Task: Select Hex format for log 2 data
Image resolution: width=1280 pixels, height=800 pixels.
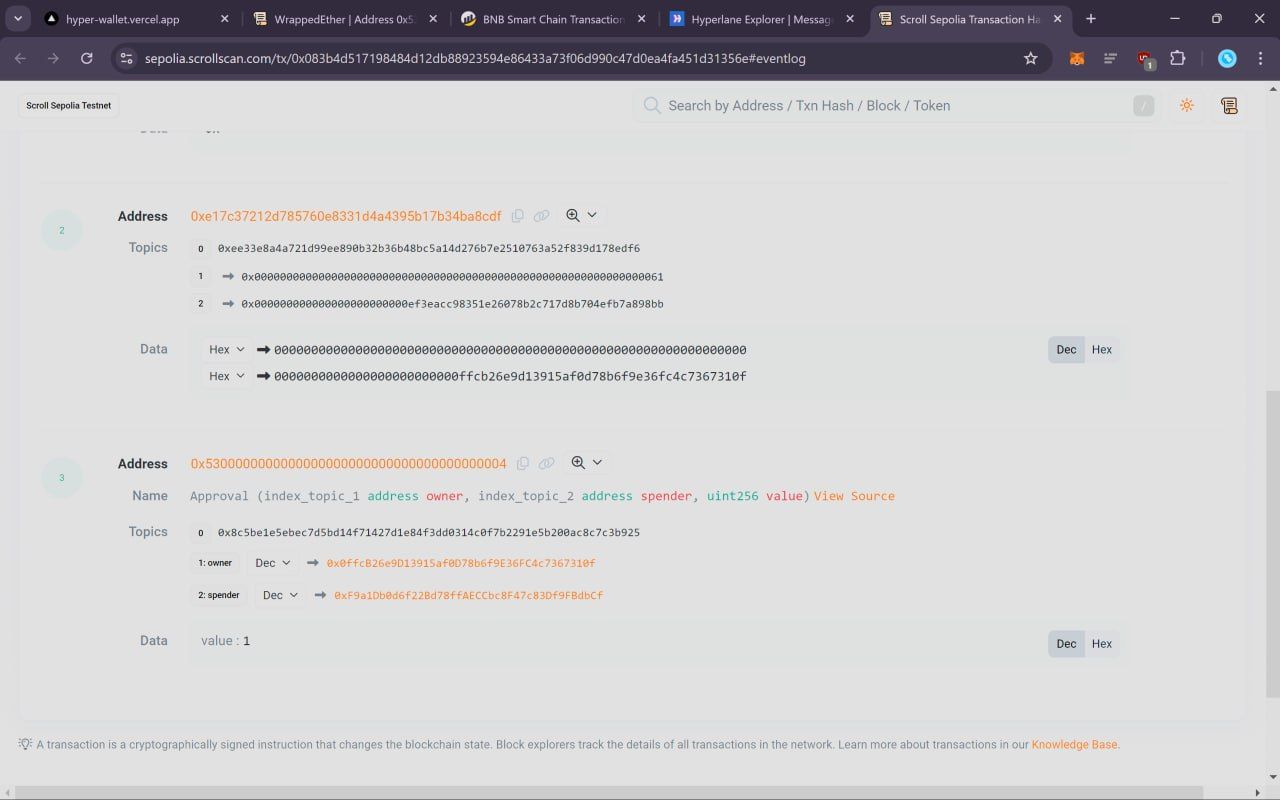Action: click(x=1102, y=349)
